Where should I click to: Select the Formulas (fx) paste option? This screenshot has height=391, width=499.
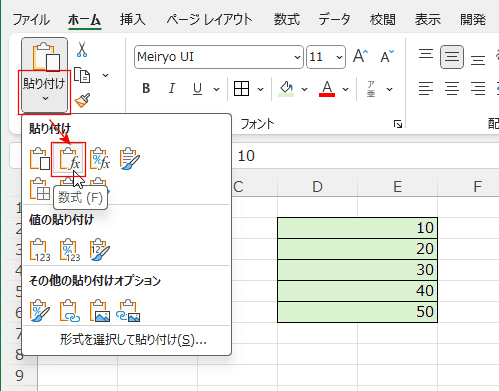click(69, 159)
